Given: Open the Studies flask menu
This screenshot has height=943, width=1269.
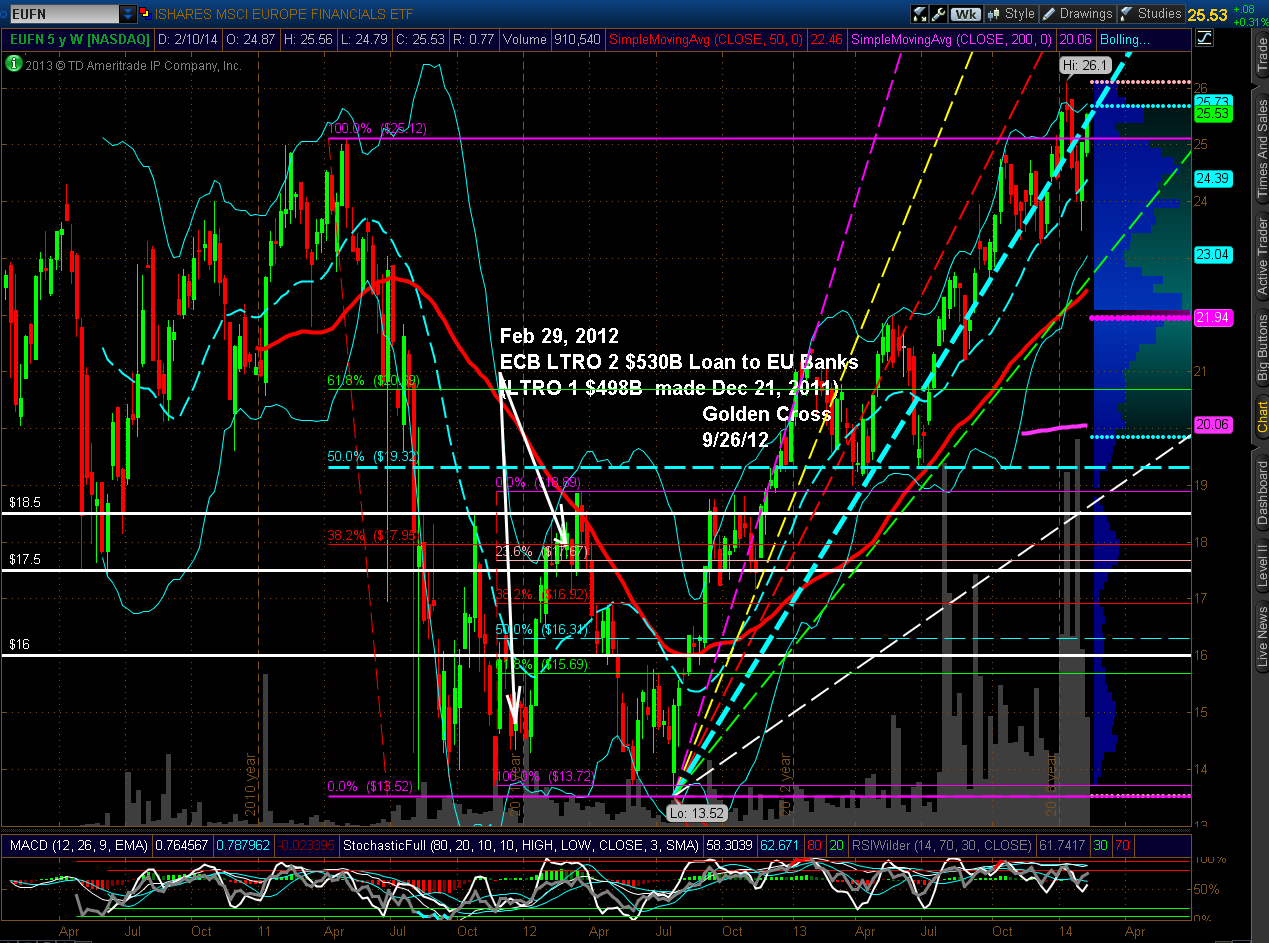Looking at the screenshot, I should point(1151,14).
